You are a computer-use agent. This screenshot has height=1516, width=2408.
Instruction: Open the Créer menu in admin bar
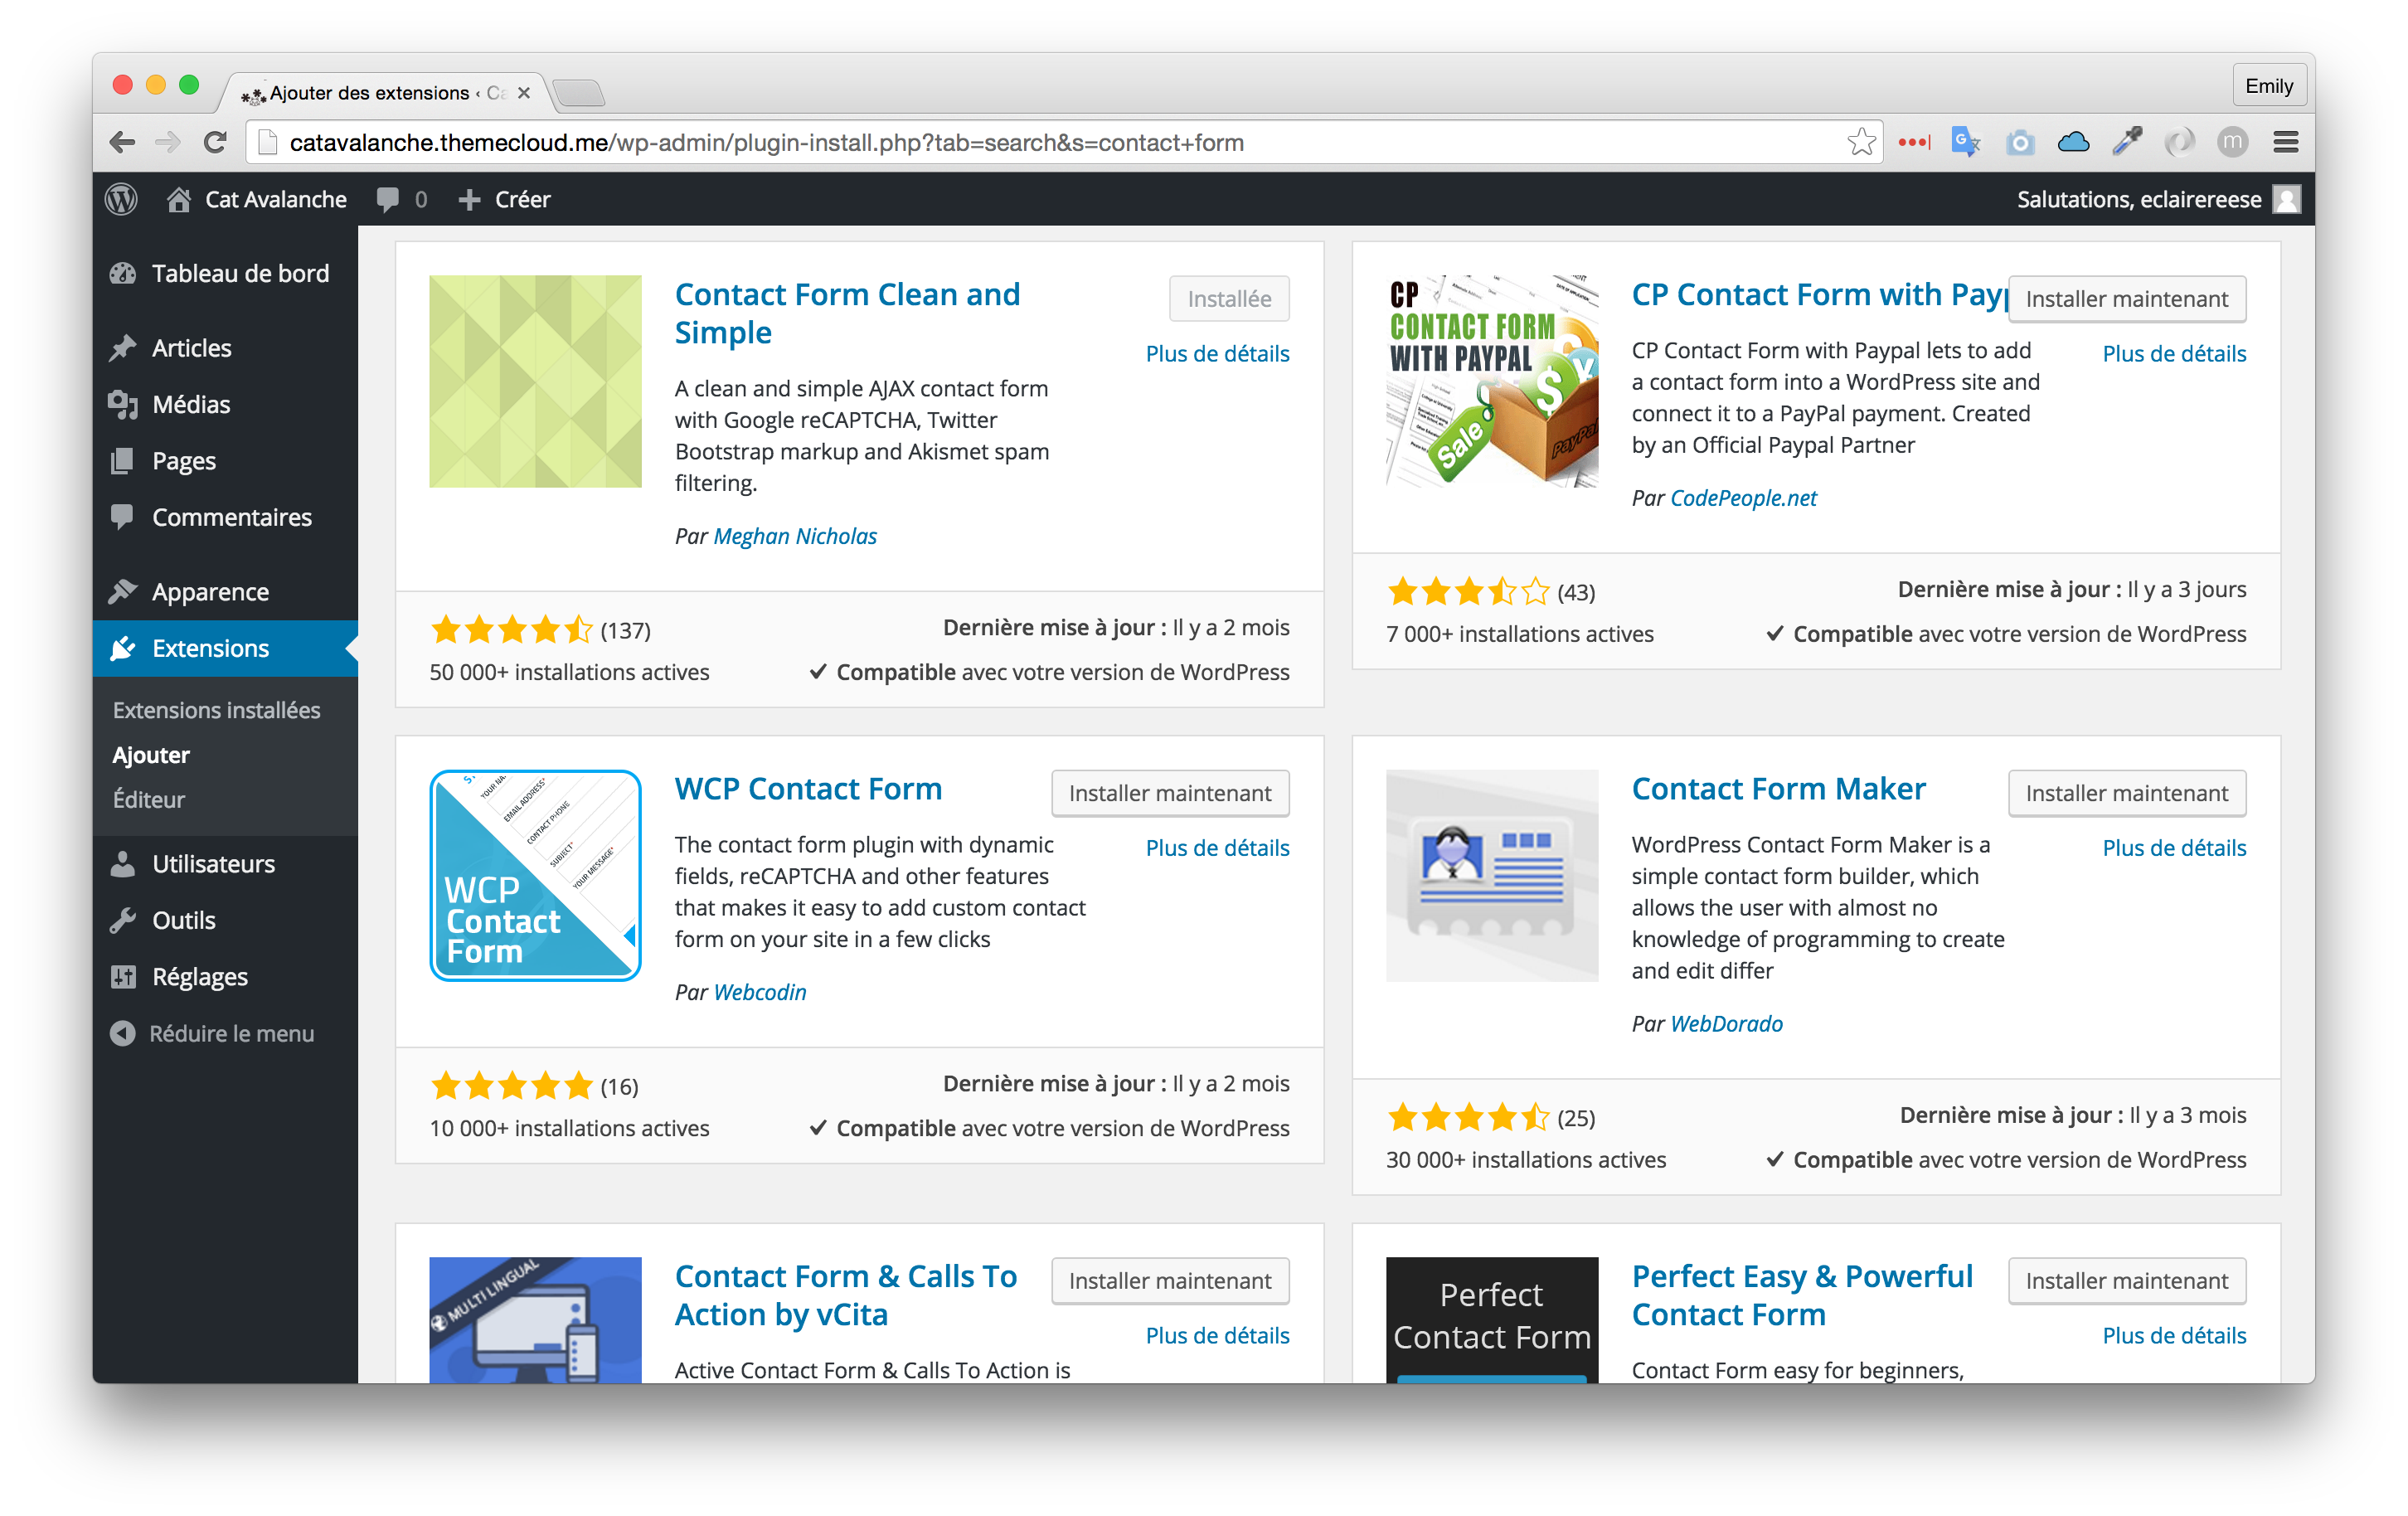tap(505, 199)
